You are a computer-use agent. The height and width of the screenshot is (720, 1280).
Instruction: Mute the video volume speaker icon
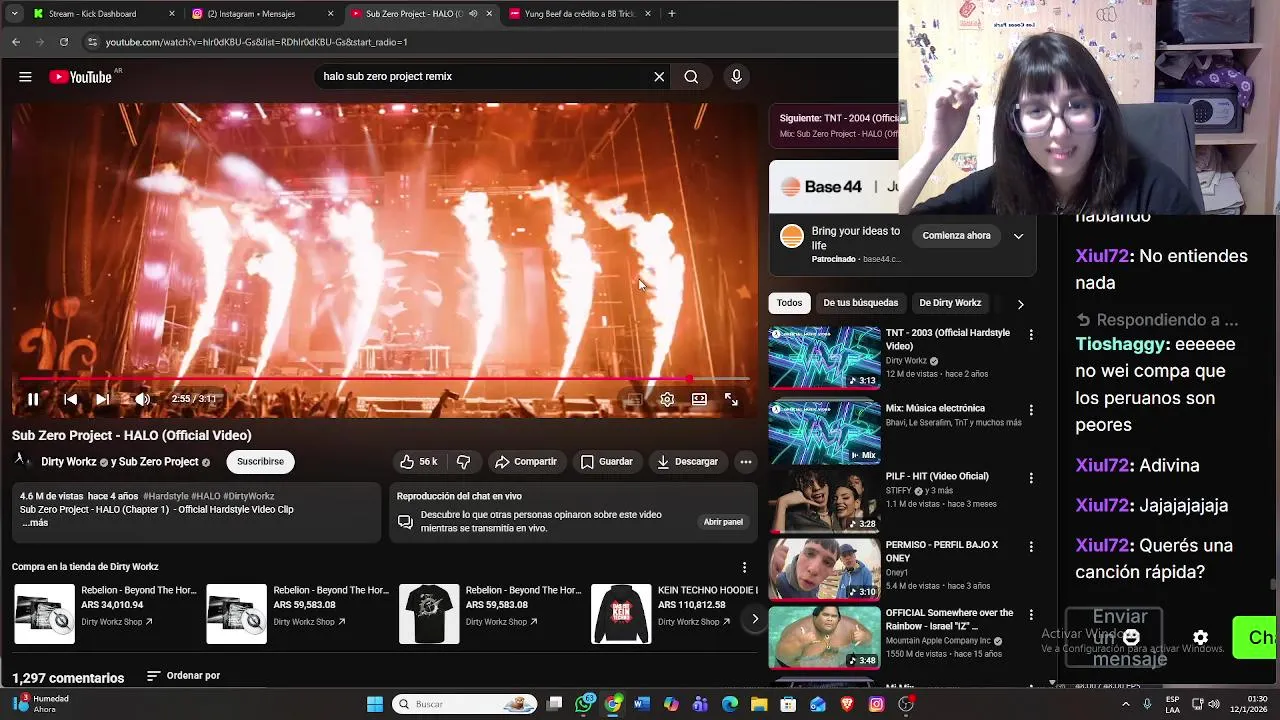coord(142,399)
